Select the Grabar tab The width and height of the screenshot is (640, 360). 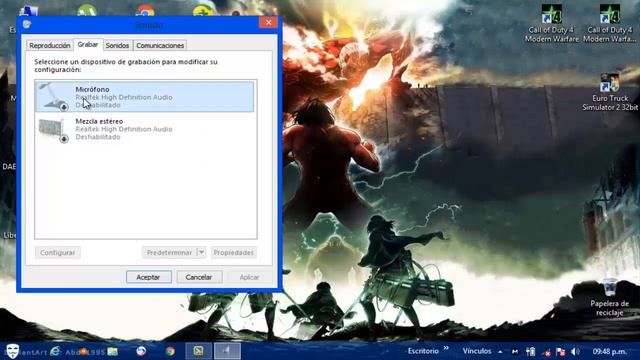coord(88,44)
